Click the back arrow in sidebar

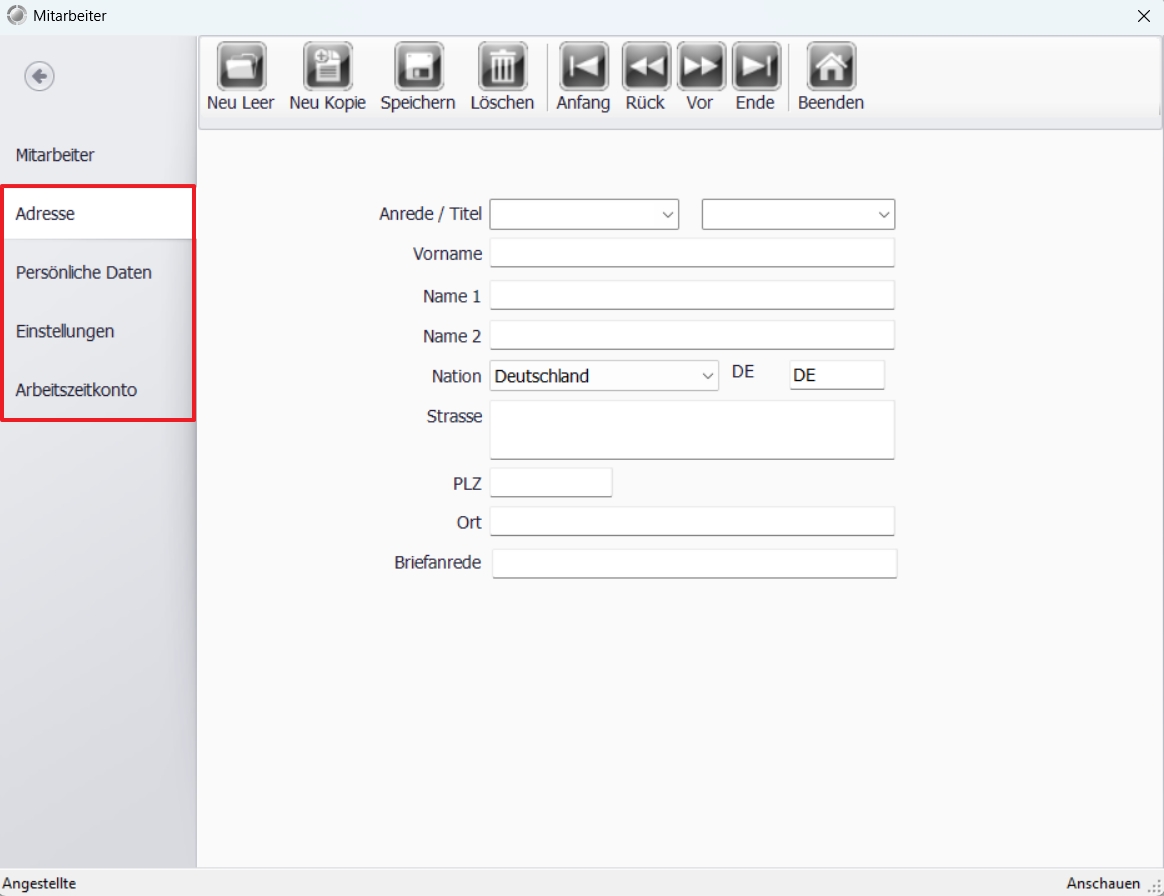tap(39, 76)
